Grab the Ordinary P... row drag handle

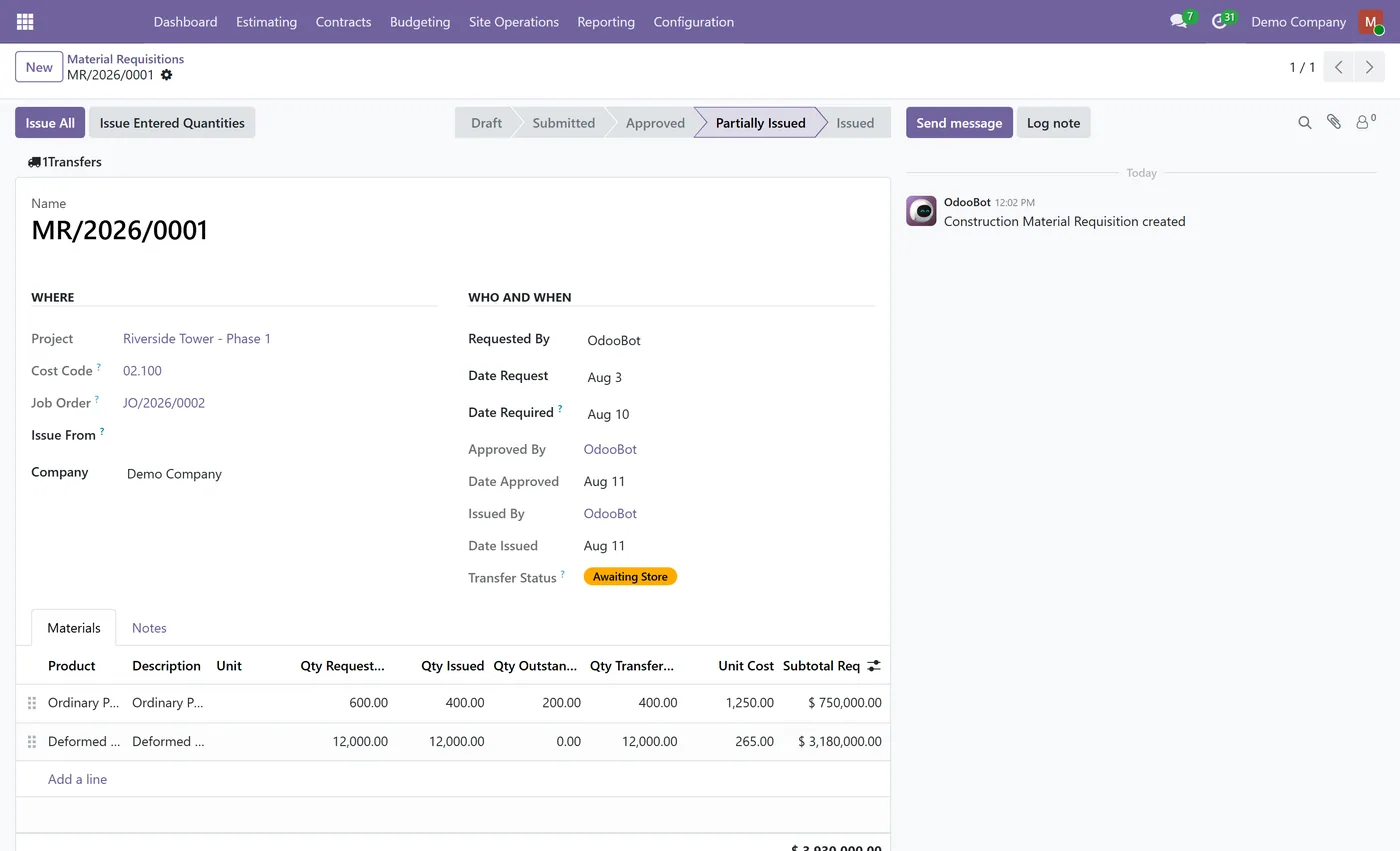[32, 703]
